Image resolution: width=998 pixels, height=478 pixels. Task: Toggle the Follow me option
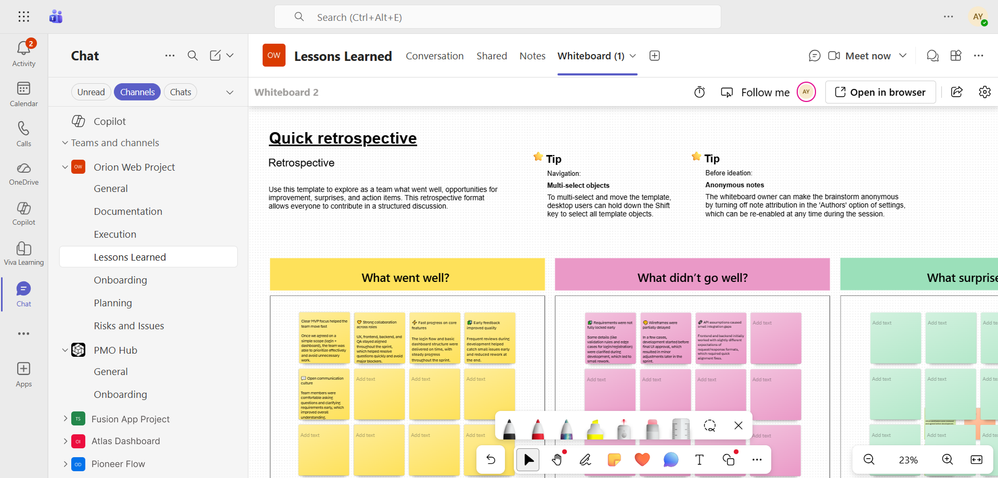tap(755, 92)
